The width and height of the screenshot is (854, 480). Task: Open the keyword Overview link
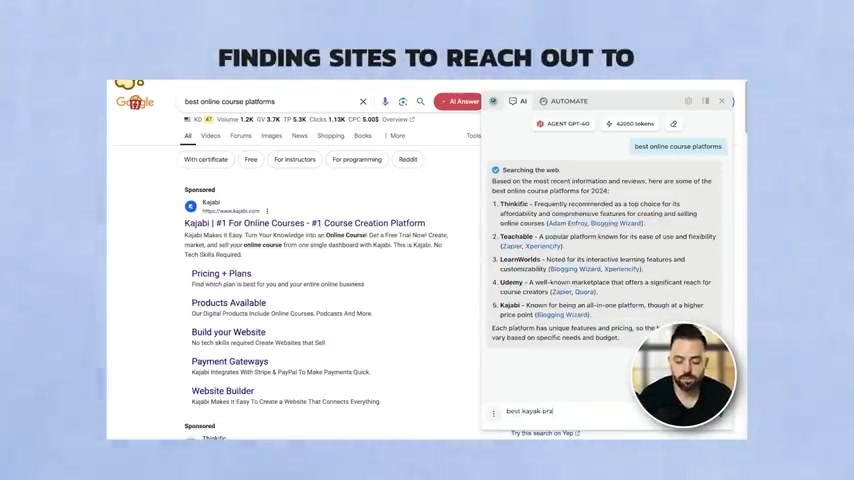(398, 119)
